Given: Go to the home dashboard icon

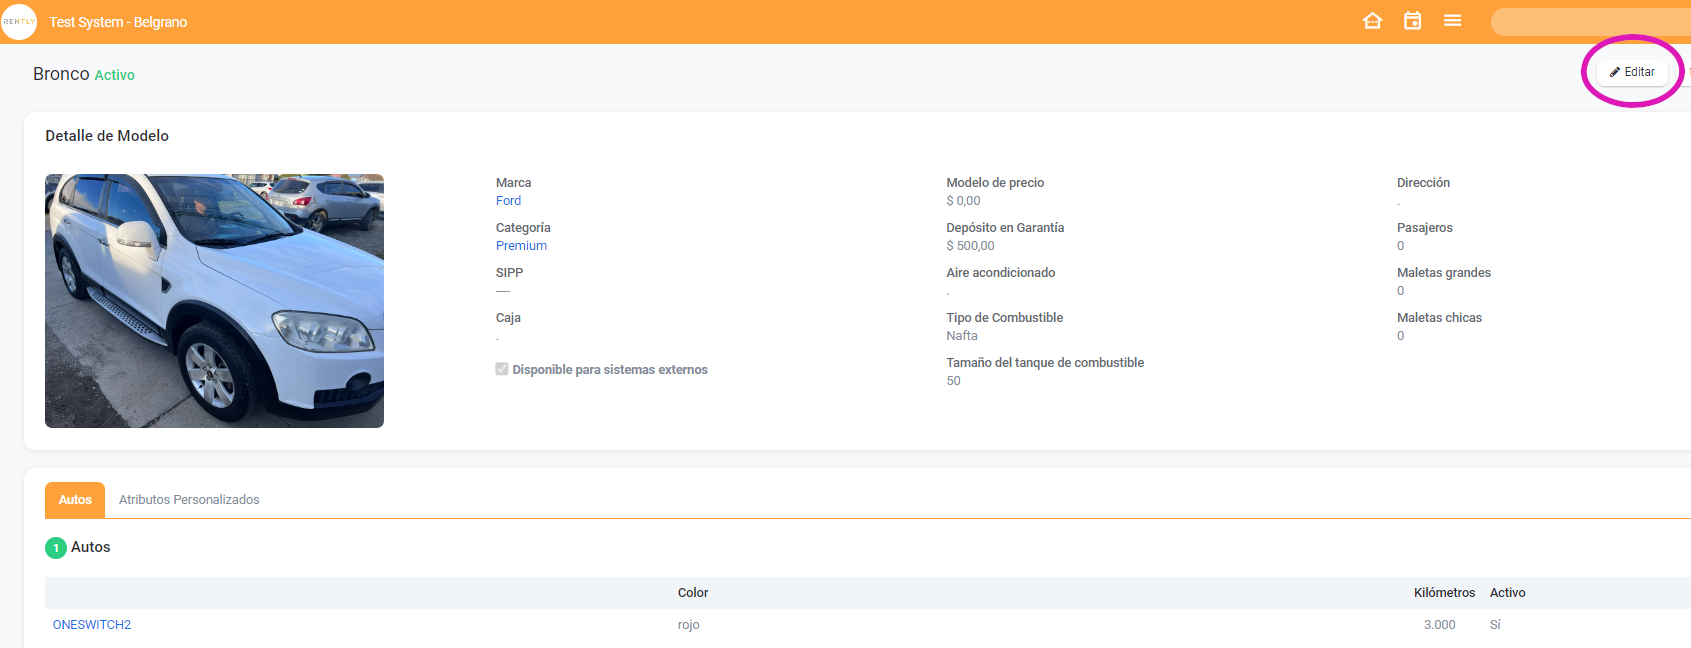Looking at the screenshot, I should pos(1372,21).
